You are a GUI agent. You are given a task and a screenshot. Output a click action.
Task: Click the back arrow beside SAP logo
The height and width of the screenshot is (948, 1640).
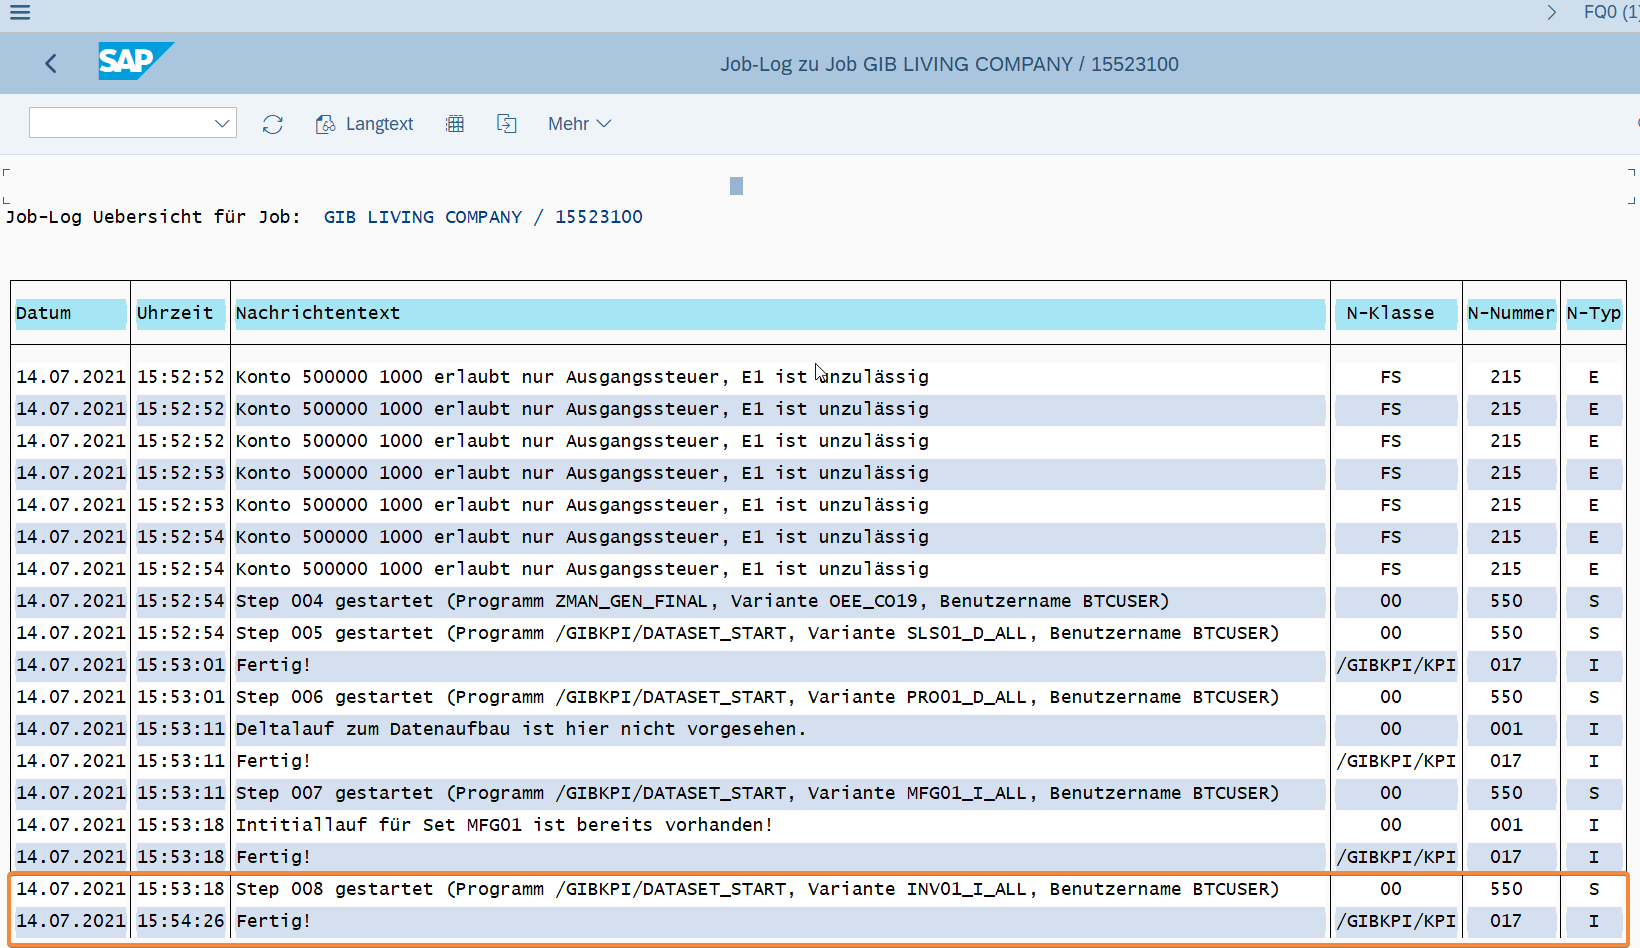pos(51,64)
